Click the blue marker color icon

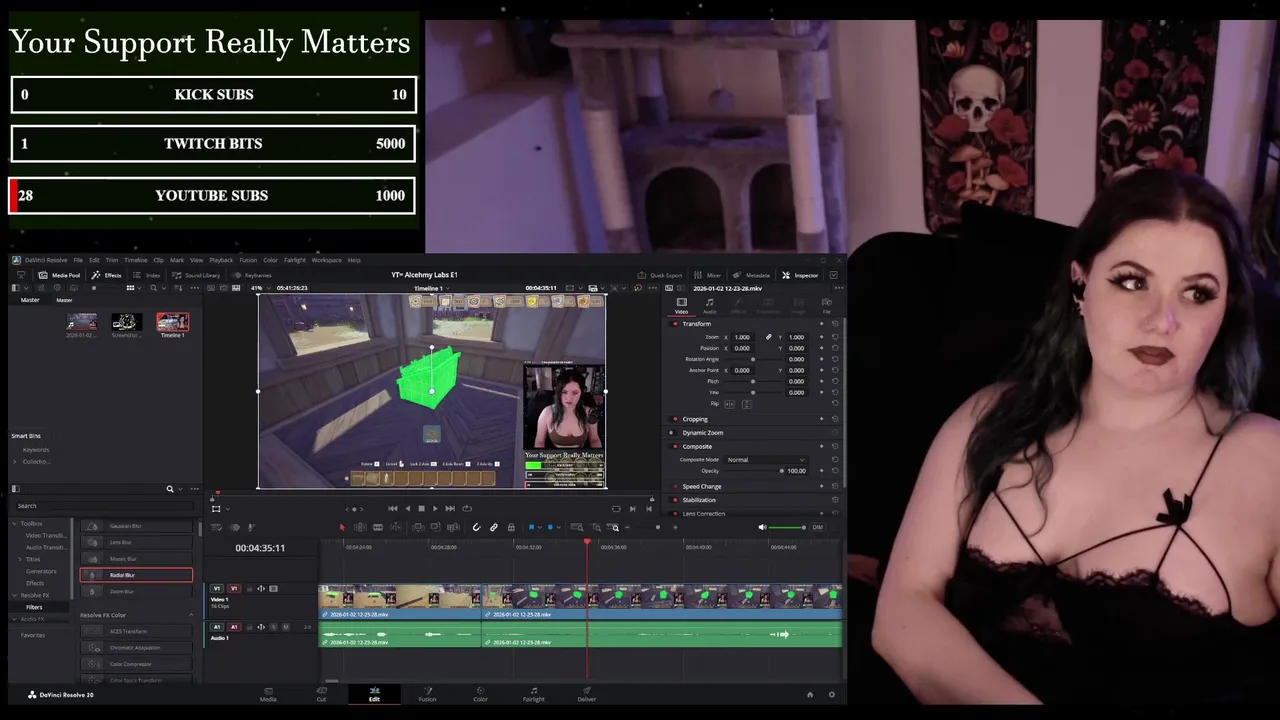coord(550,527)
